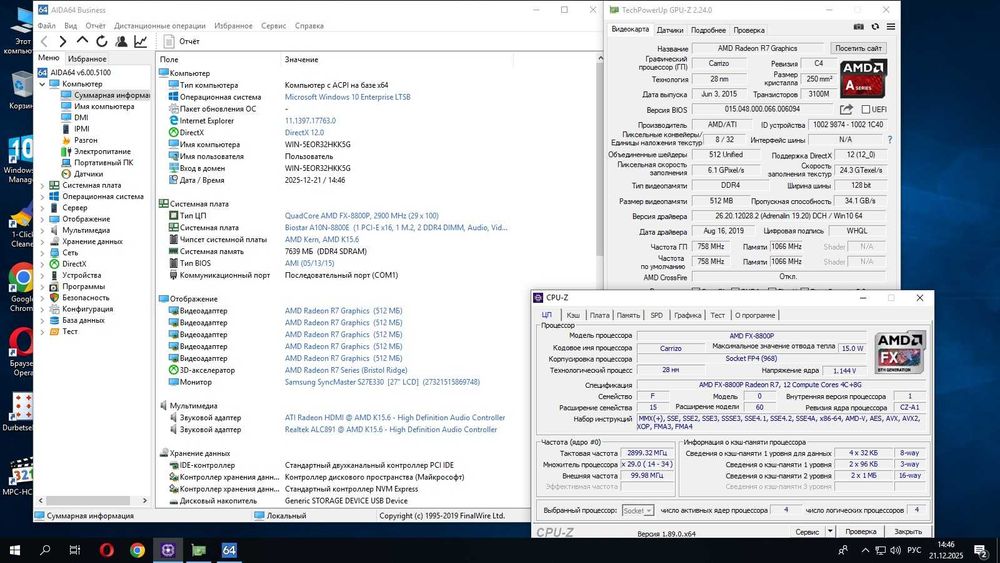Open GPU-Z Проверка tab
This screenshot has width=1000, height=563.
(x=749, y=30)
